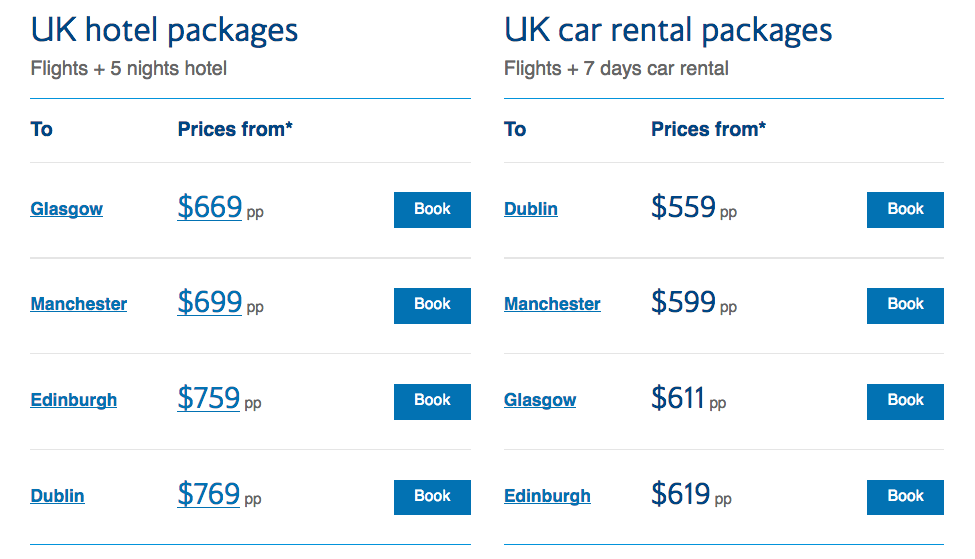
Task: Book the Edinburgh hotel package
Action: (432, 401)
